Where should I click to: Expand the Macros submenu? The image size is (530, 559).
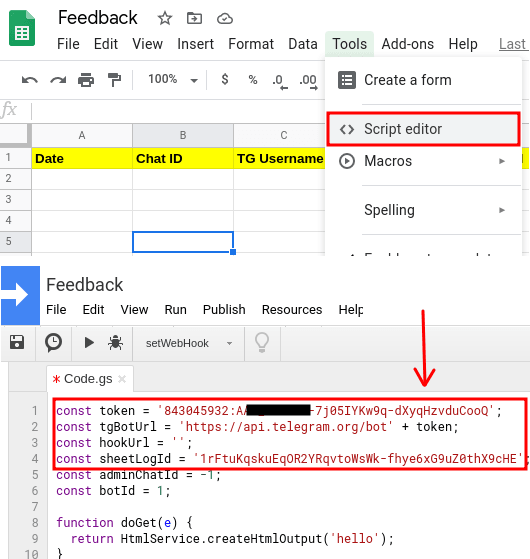click(423, 161)
